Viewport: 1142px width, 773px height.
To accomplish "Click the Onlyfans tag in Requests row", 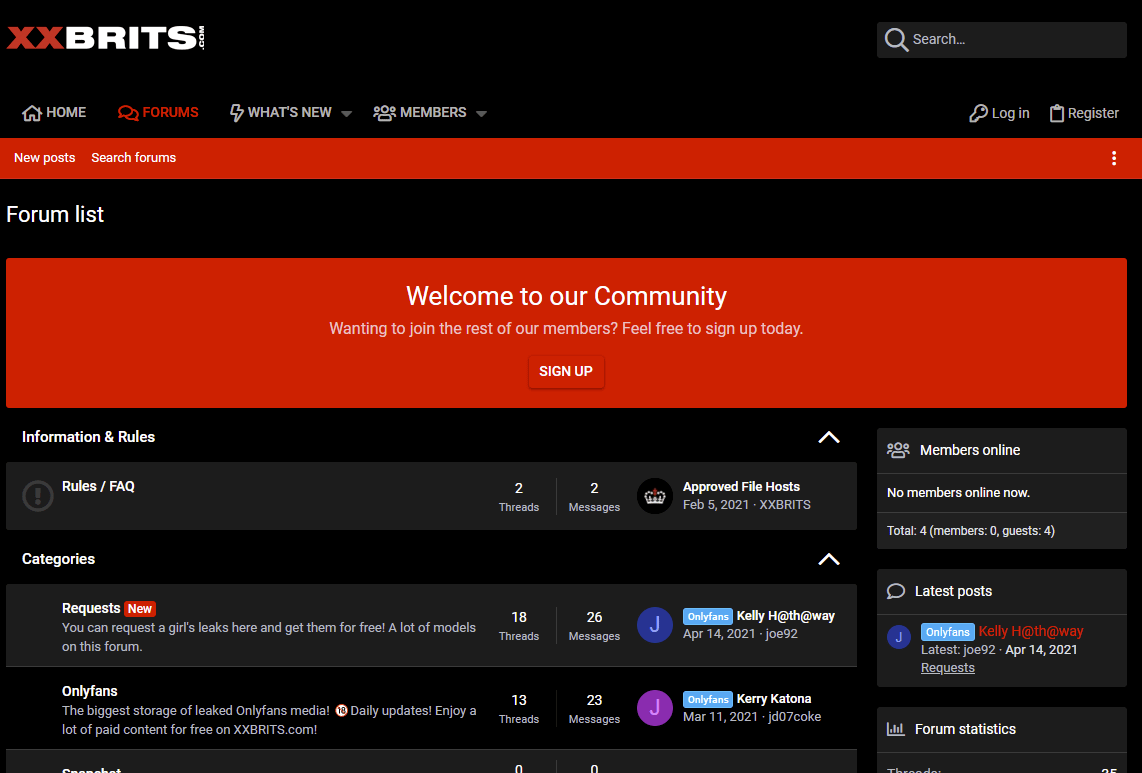I will [708, 616].
